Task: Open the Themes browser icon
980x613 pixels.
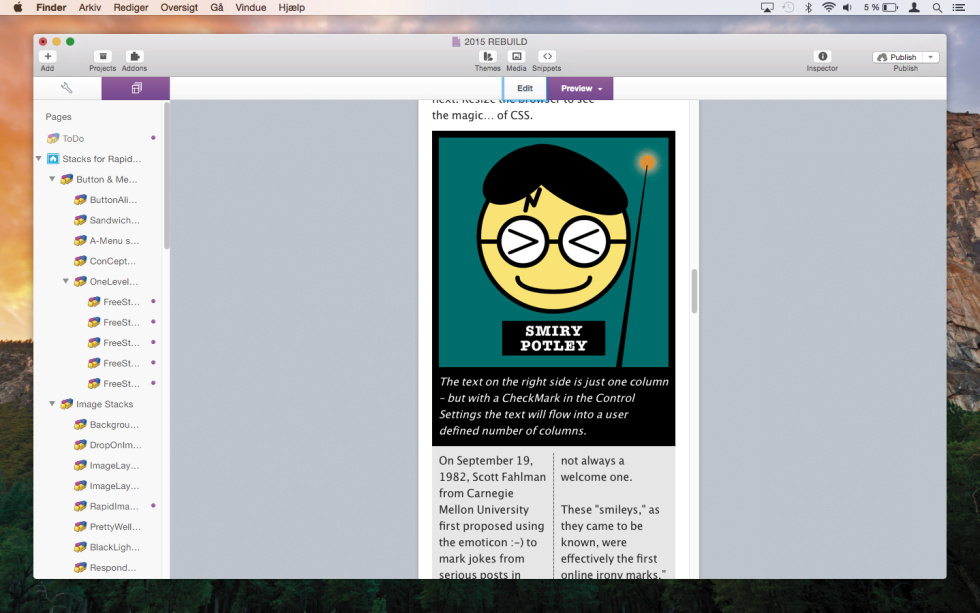Action: pos(488,56)
